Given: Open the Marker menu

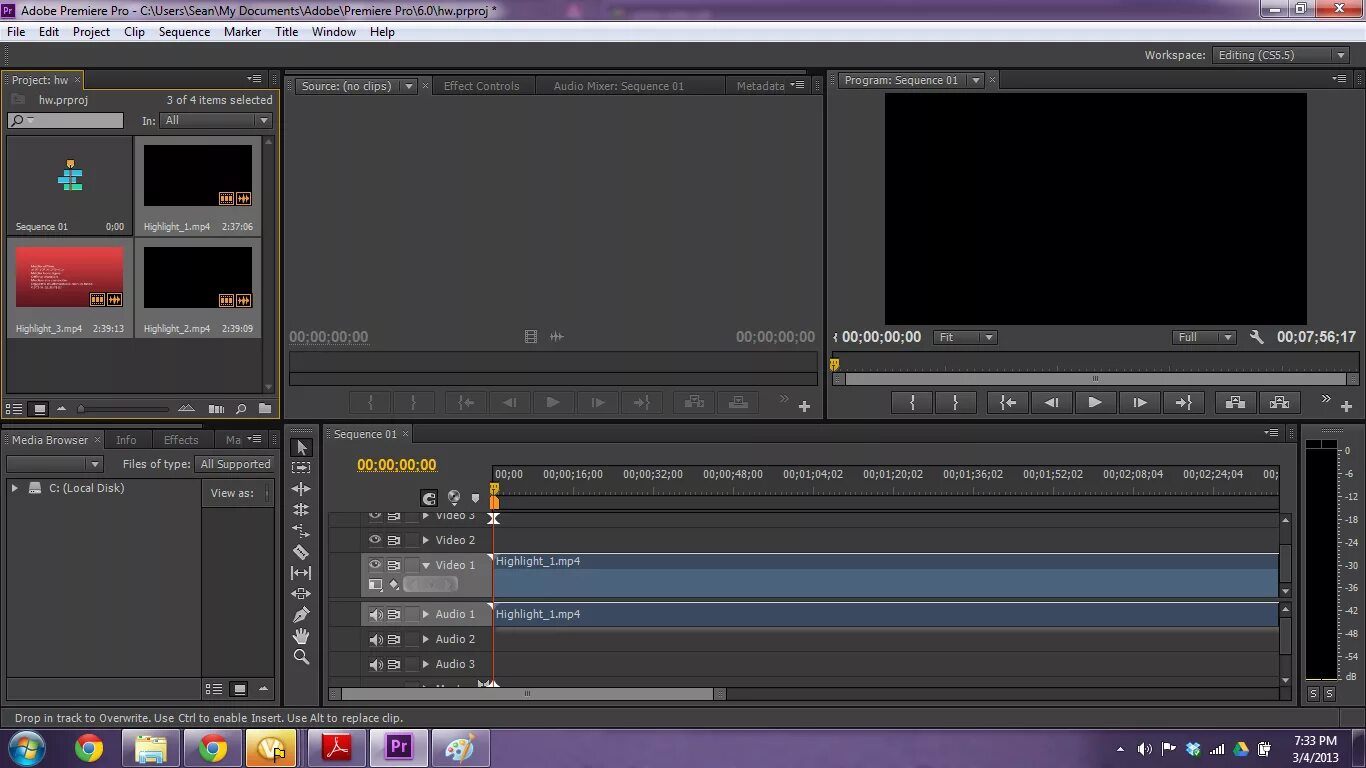Looking at the screenshot, I should (242, 32).
